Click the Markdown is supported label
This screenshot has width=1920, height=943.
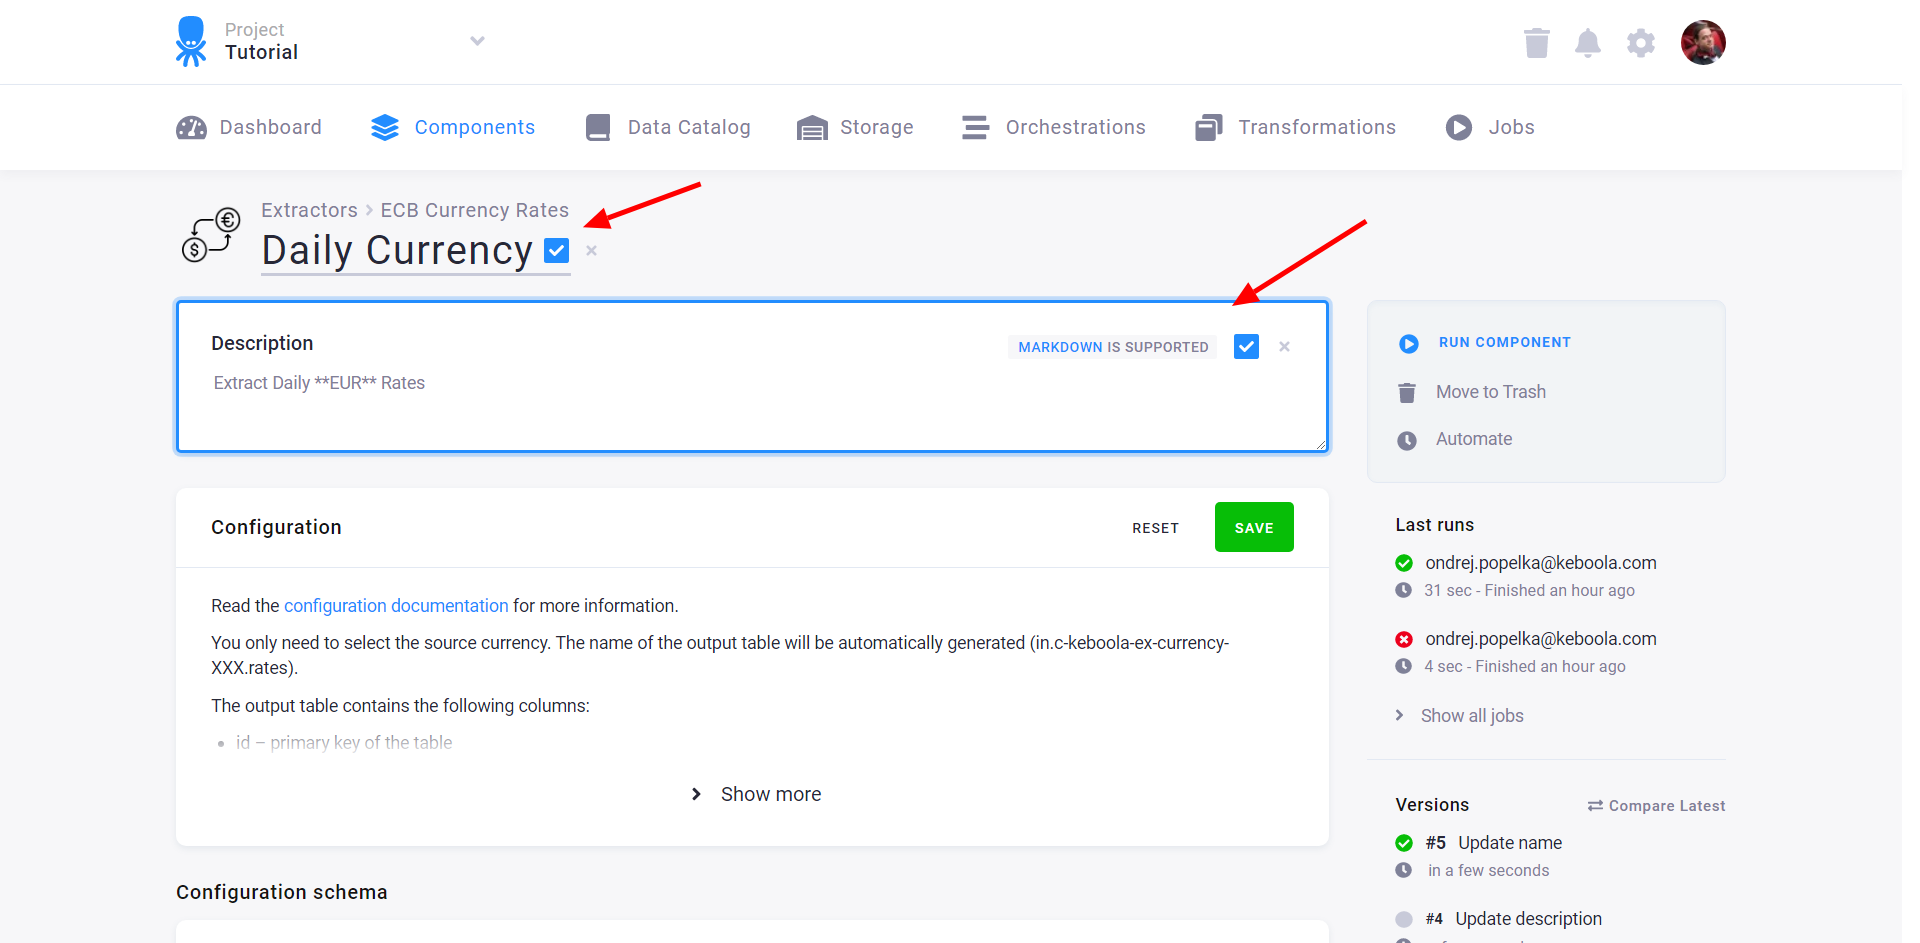[x=1113, y=347]
